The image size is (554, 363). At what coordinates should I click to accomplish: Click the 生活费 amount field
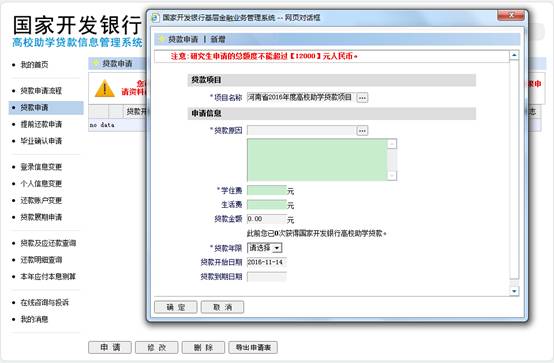click(x=267, y=205)
